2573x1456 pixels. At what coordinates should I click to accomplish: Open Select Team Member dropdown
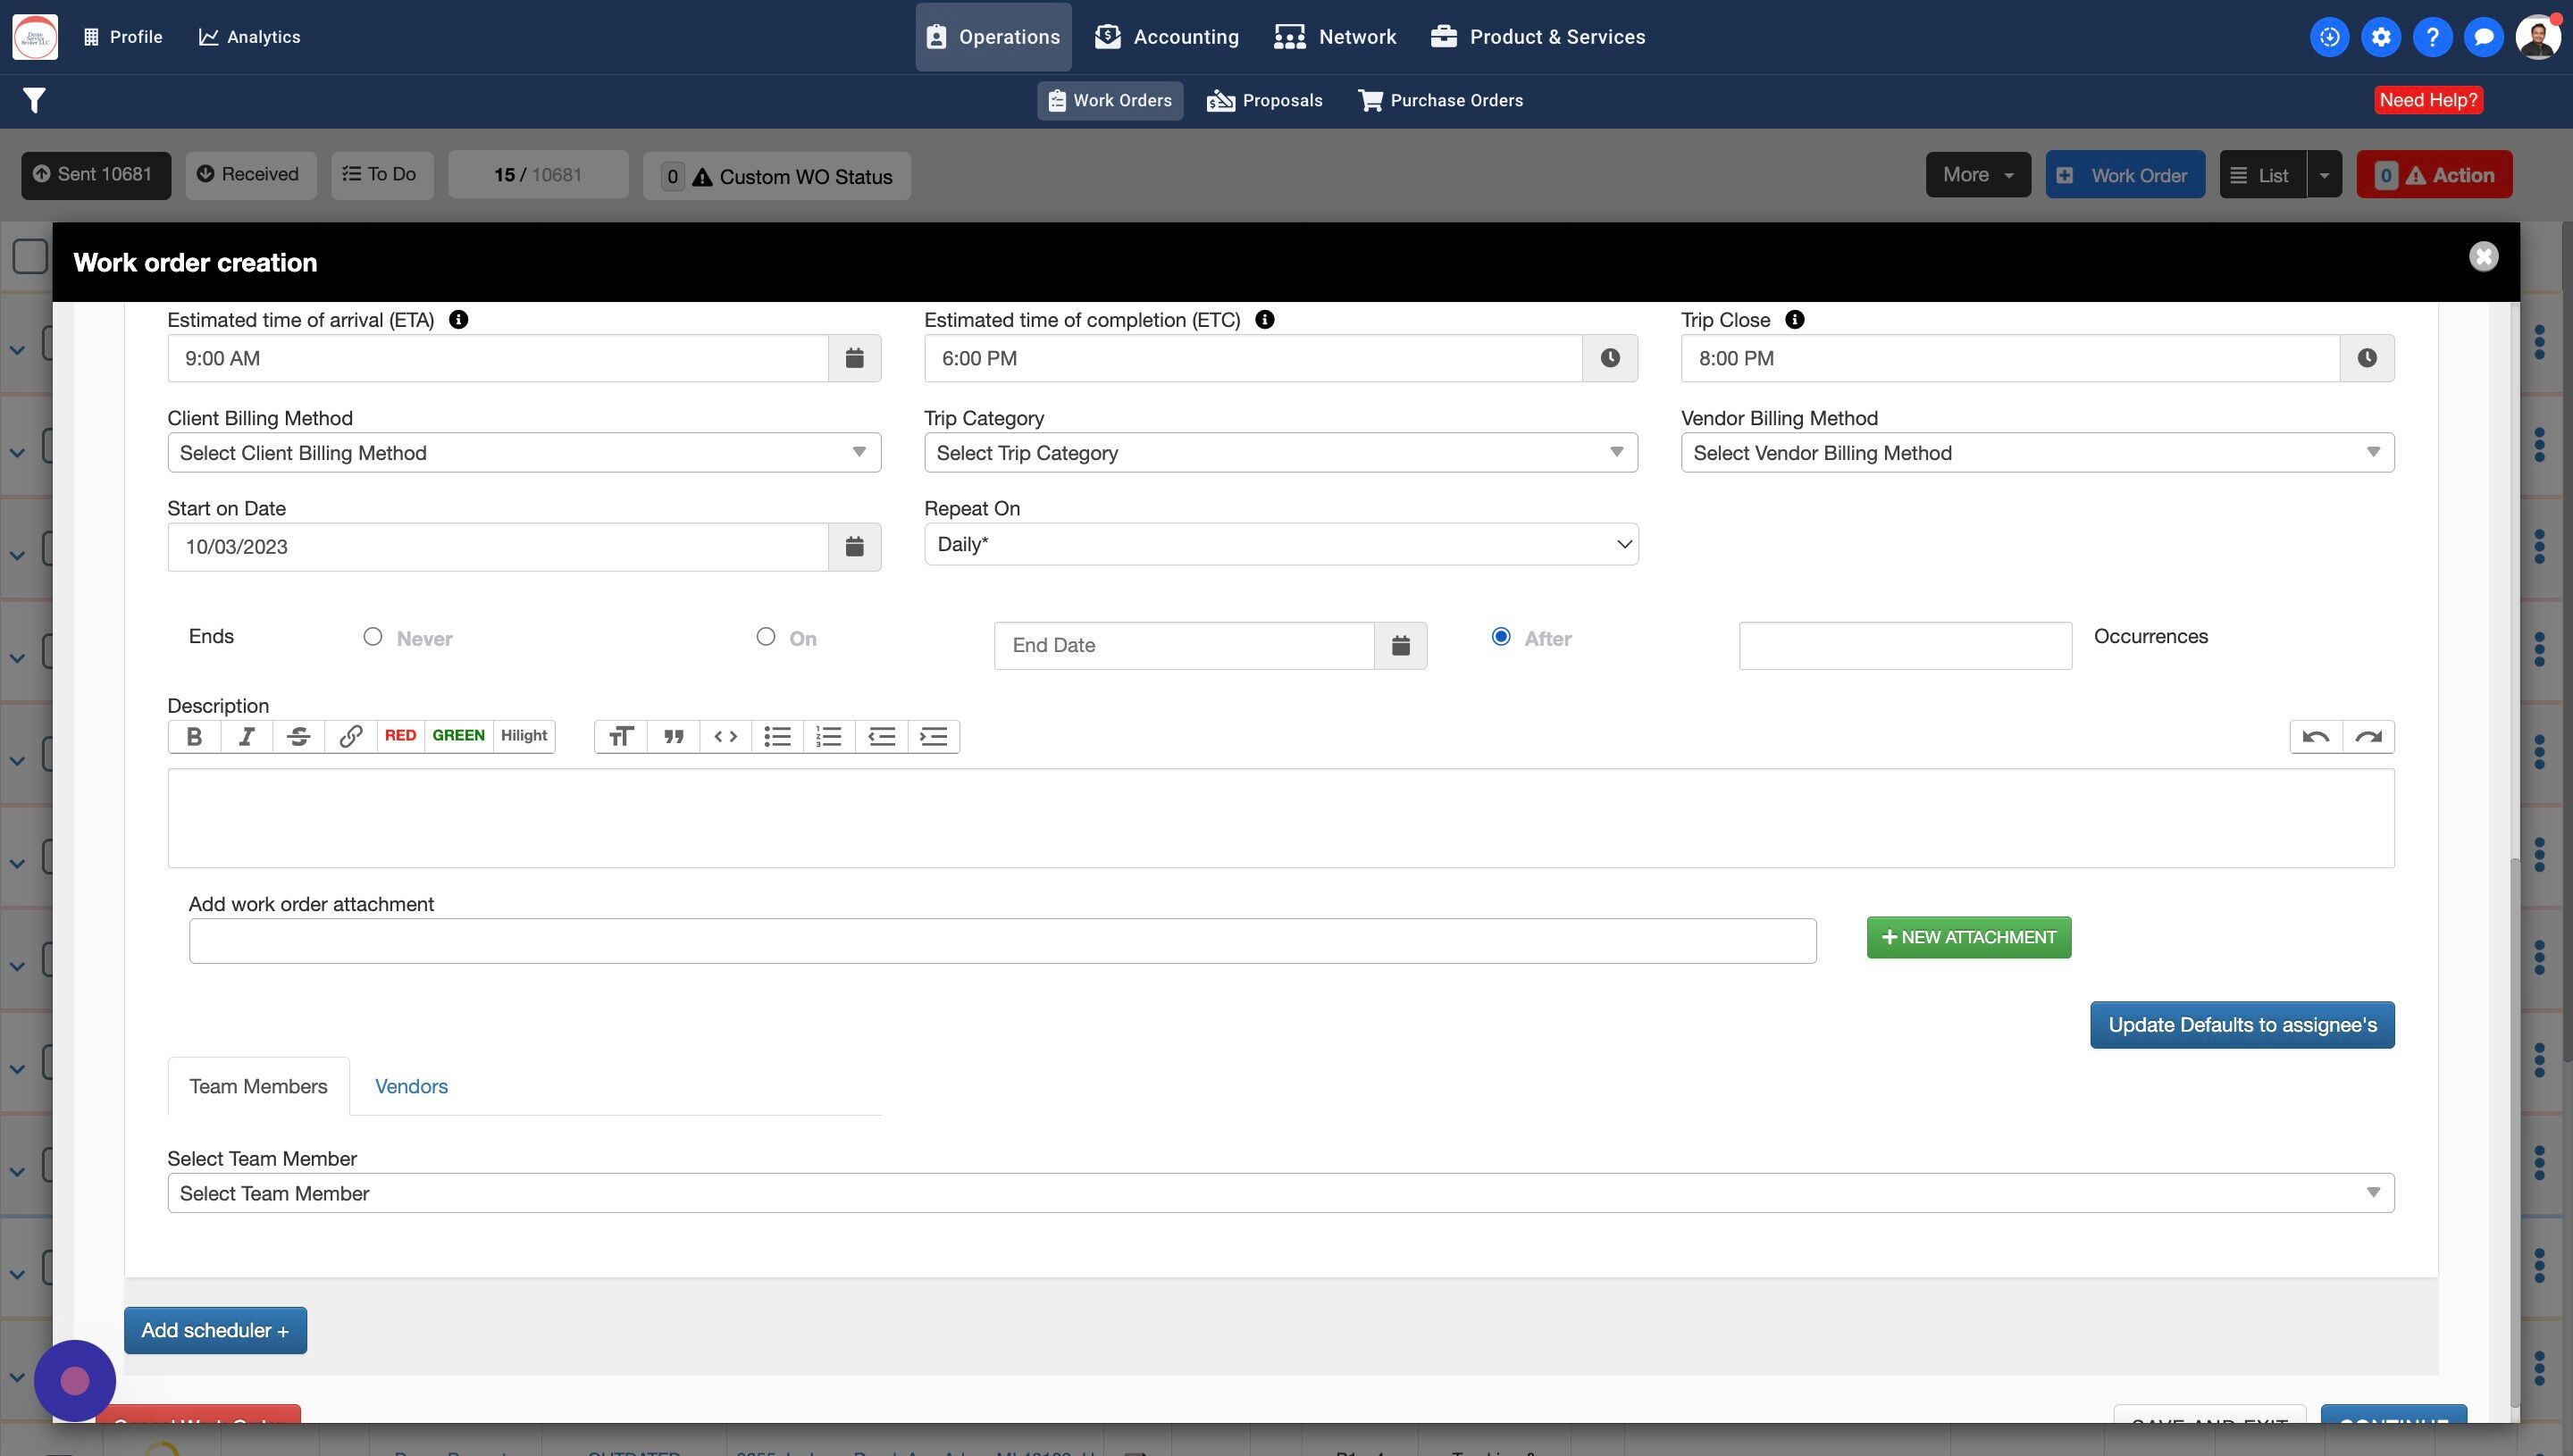1280,1193
